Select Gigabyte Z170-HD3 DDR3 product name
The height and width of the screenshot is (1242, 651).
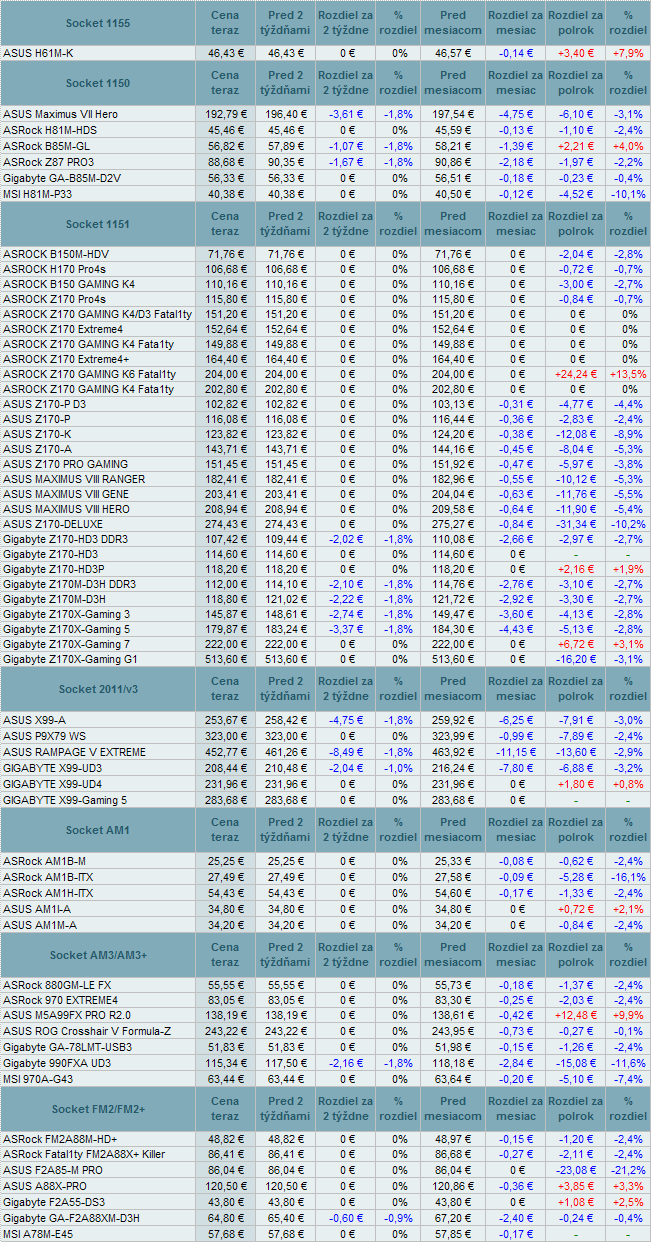(x=65, y=539)
